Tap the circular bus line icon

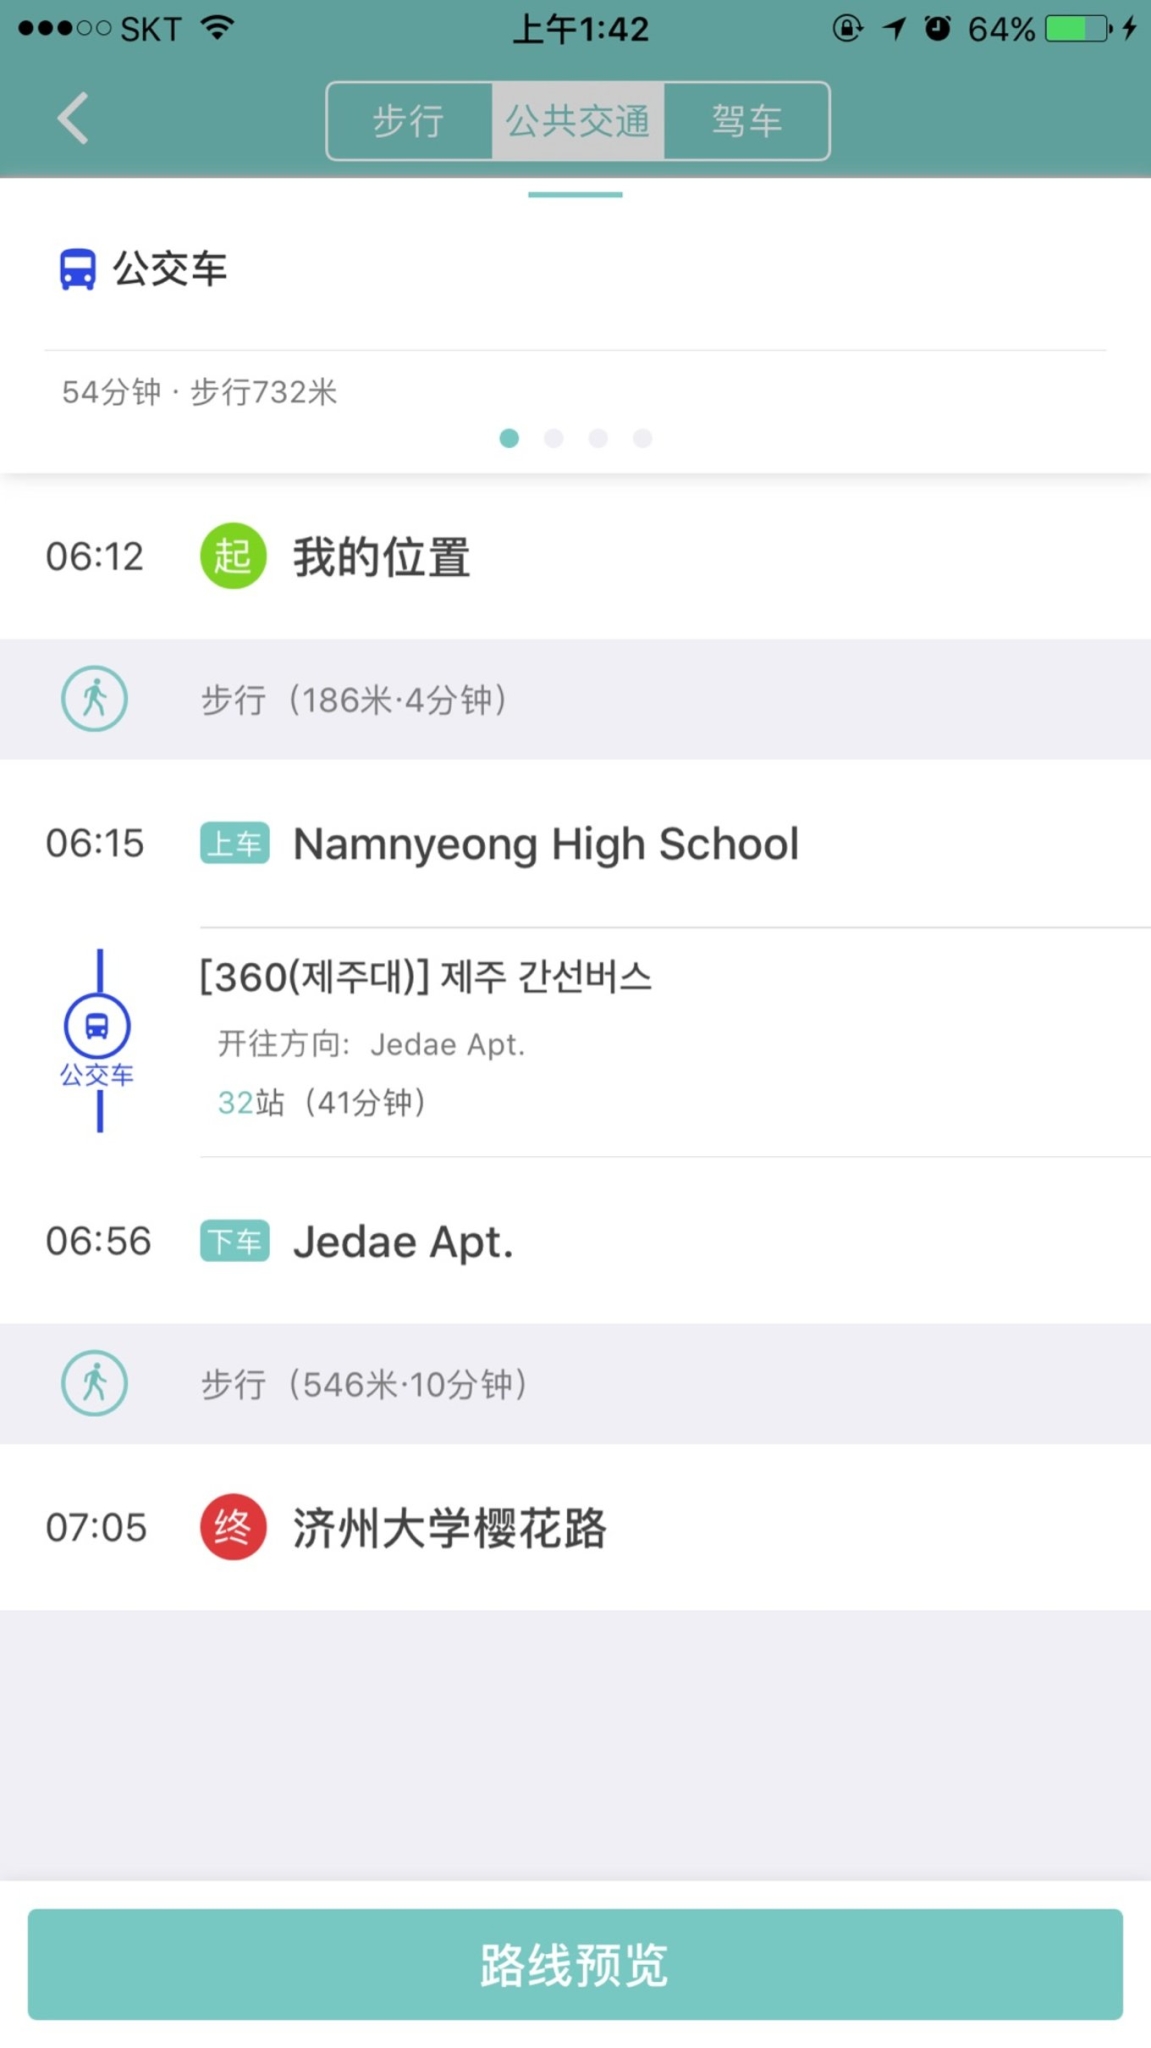pos(97,1027)
